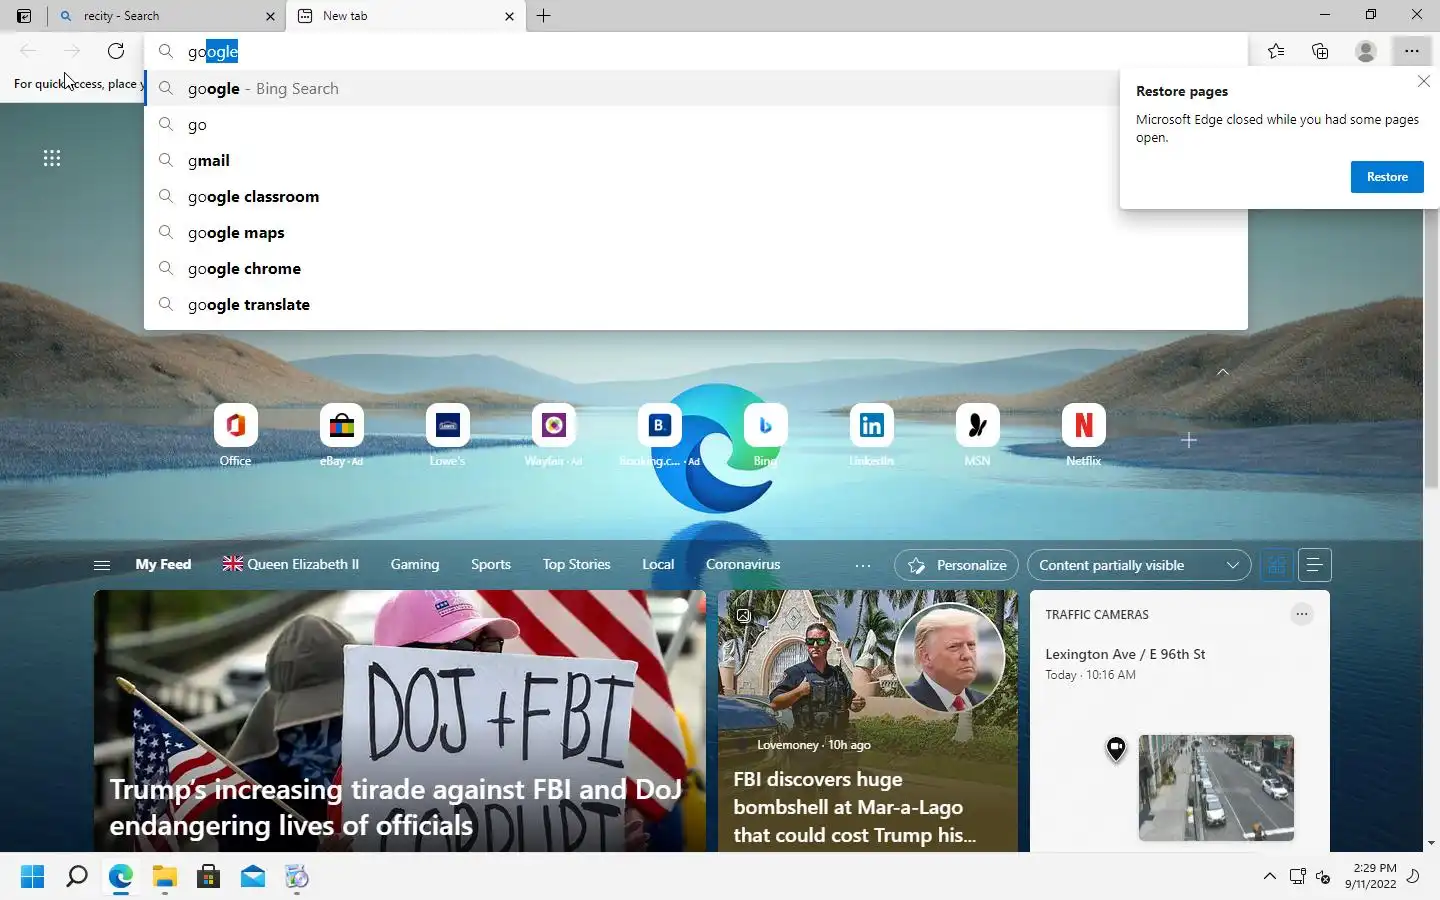The image size is (1440, 900).
Task: Open Traffic Cameras card options menu
Action: click(x=1301, y=614)
